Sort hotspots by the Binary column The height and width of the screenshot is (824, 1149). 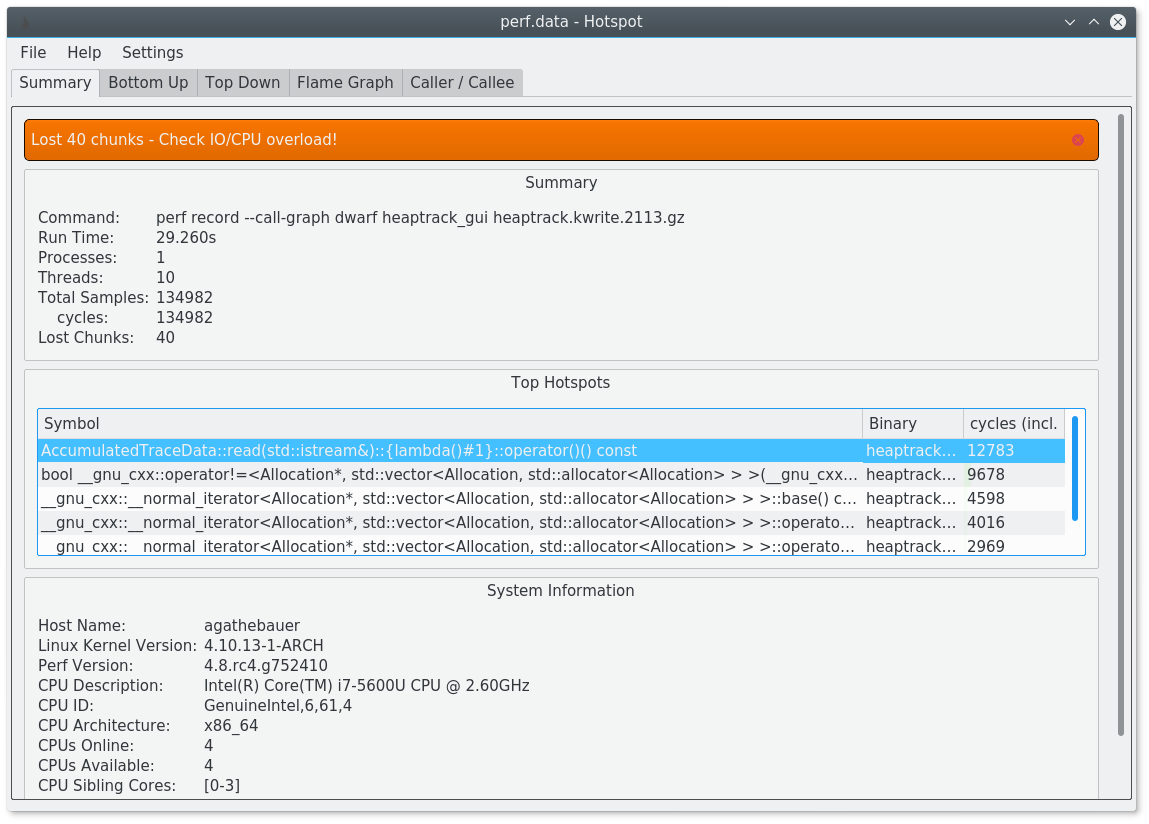[911, 423]
